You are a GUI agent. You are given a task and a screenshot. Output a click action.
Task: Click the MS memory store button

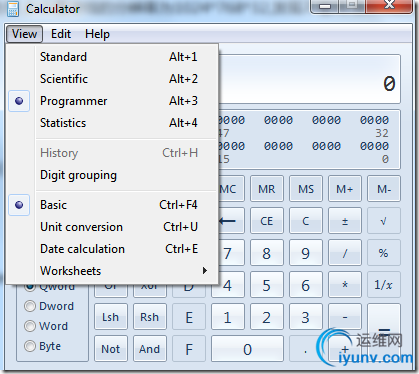click(x=306, y=189)
